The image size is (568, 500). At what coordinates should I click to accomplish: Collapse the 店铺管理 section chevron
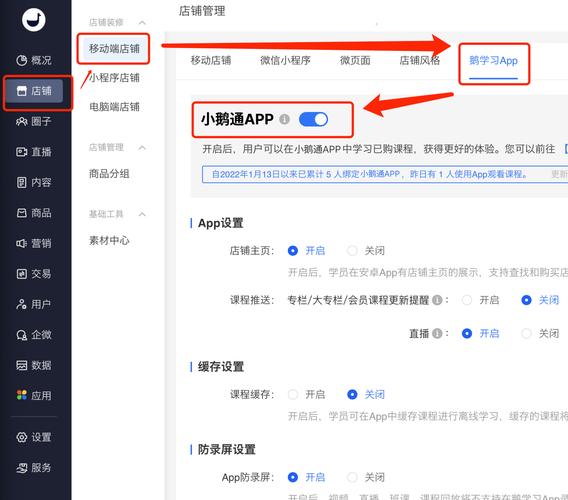click(x=142, y=147)
